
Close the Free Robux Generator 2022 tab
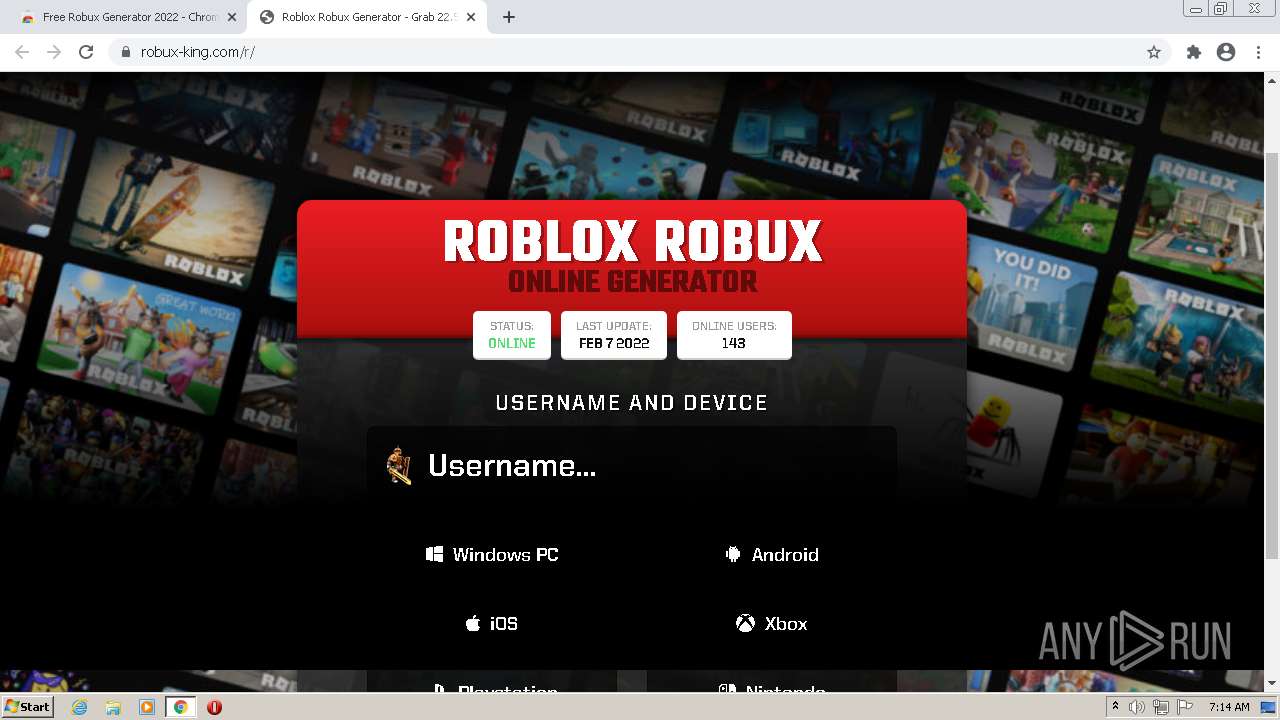pyautogui.click(x=232, y=17)
